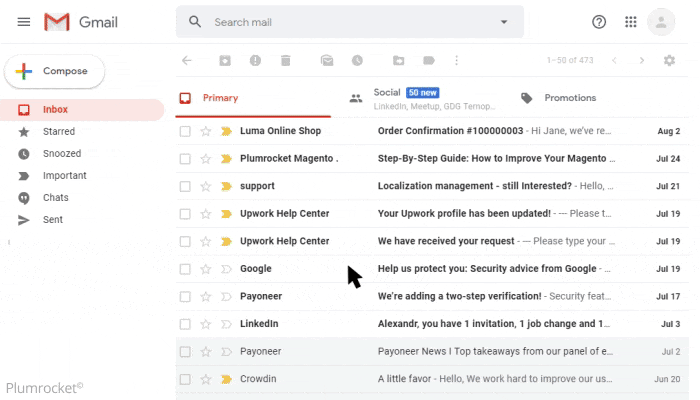Go to newer emails arrow
This screenshot has height=400, width=700.
coord(614,60)
